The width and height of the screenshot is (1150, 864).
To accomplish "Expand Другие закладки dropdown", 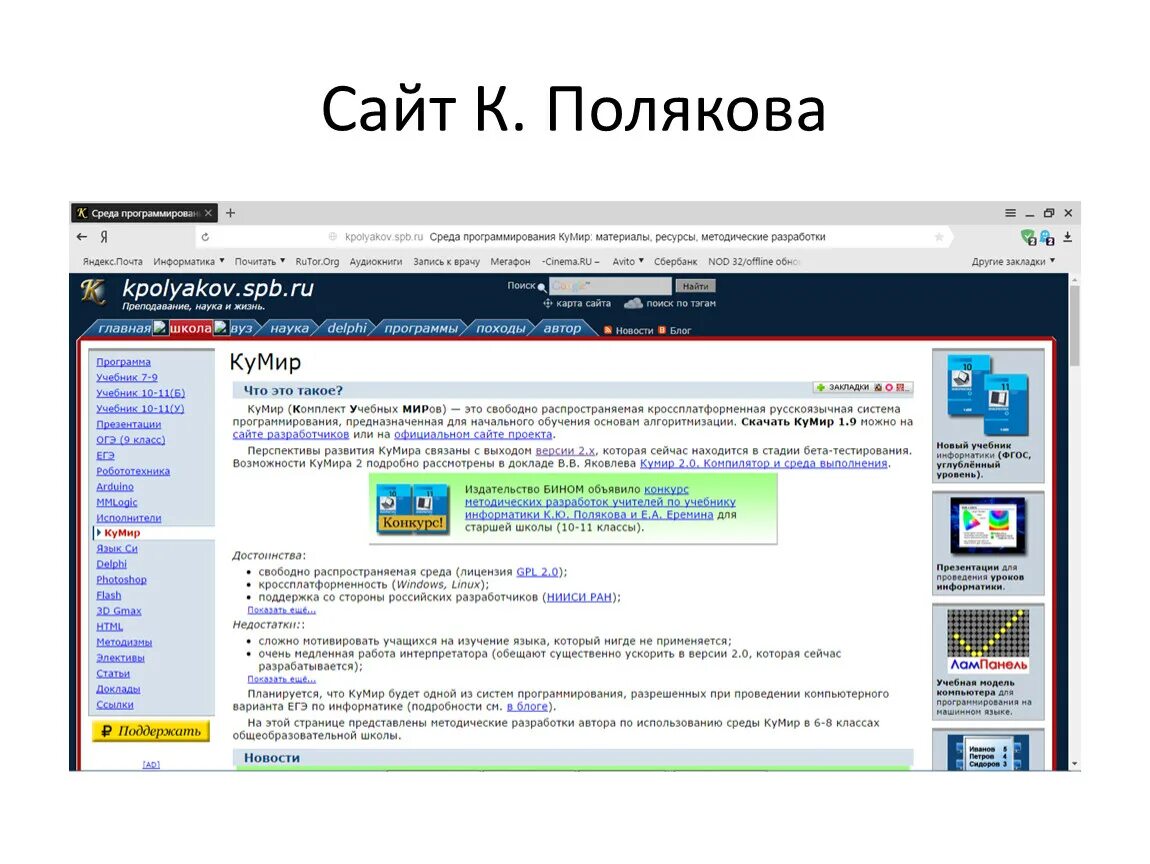I will (x=1013, y=261).
